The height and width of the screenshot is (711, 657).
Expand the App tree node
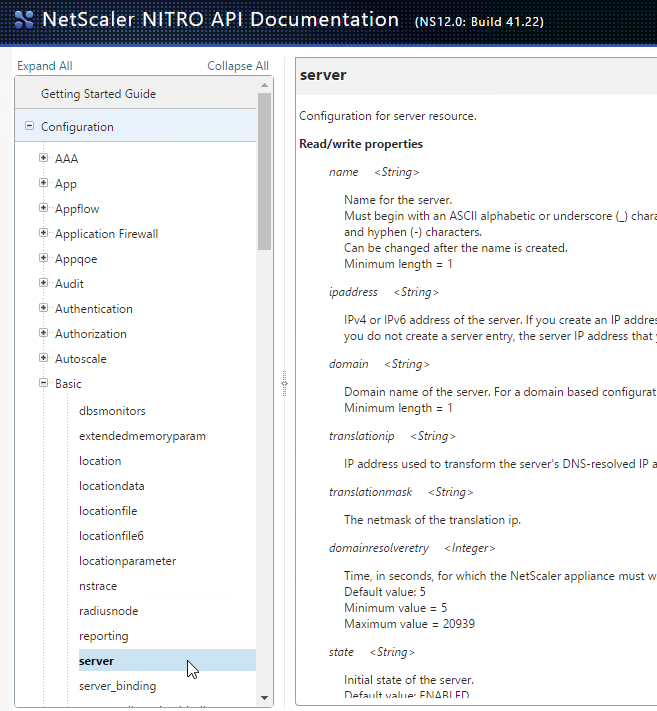point(44,183)
